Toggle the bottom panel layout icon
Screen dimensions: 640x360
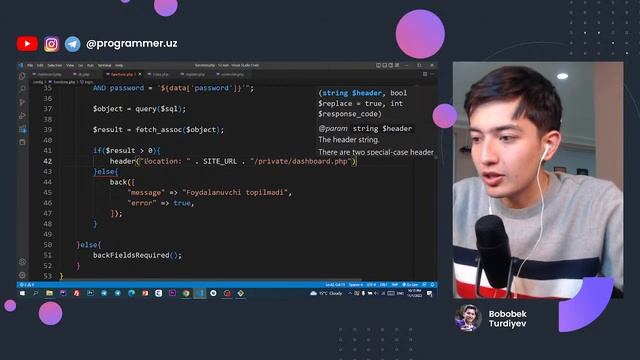(384, 65)
